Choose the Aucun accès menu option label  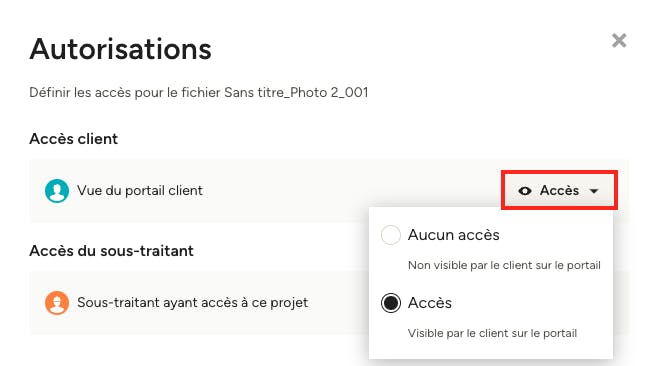(454, 235)
